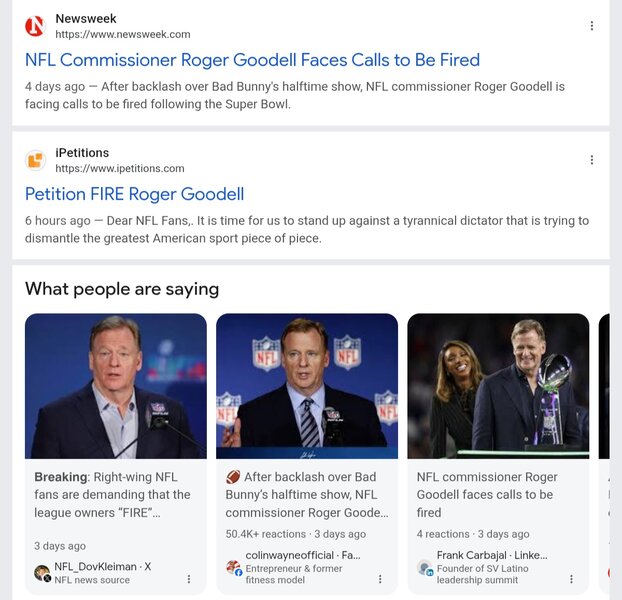Open options menu on colinwayneofficial card

pyautogui.click(x=380, y=579)
